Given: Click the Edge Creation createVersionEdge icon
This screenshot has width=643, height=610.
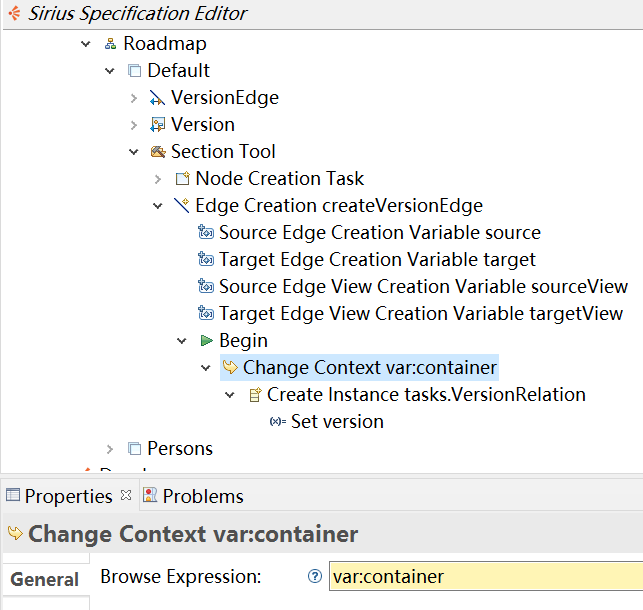Looking at the screenshot, I should [181, 205].
